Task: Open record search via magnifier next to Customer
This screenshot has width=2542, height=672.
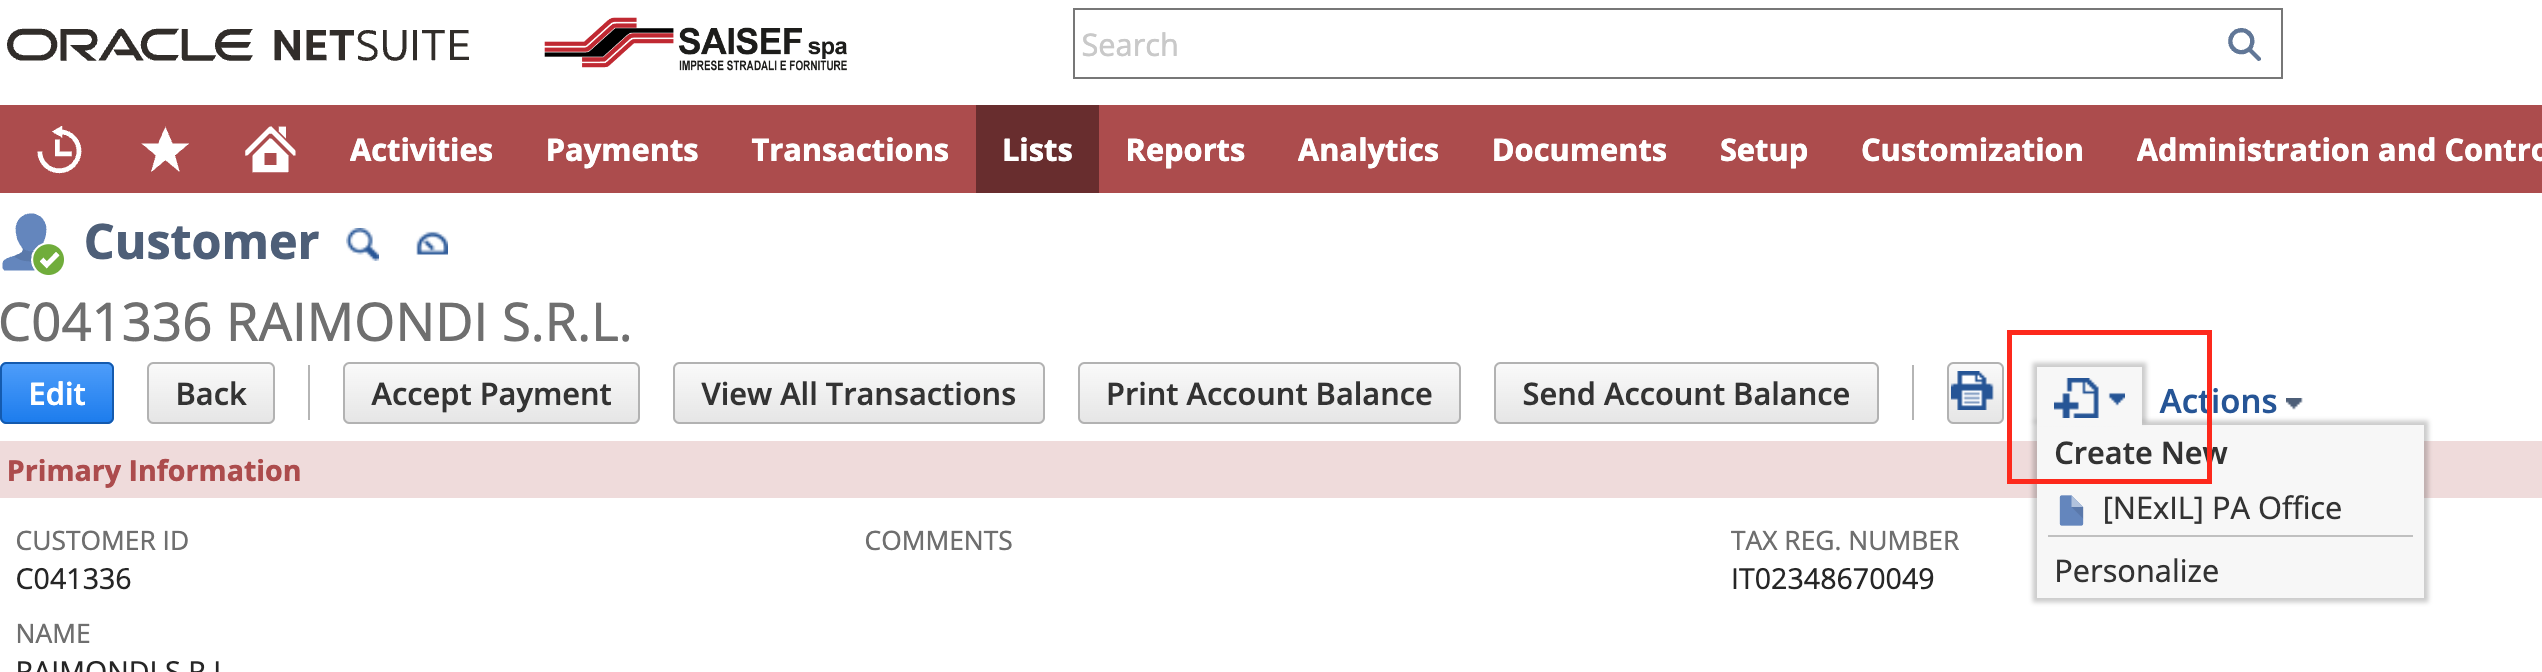Action: tap(364, 243)
